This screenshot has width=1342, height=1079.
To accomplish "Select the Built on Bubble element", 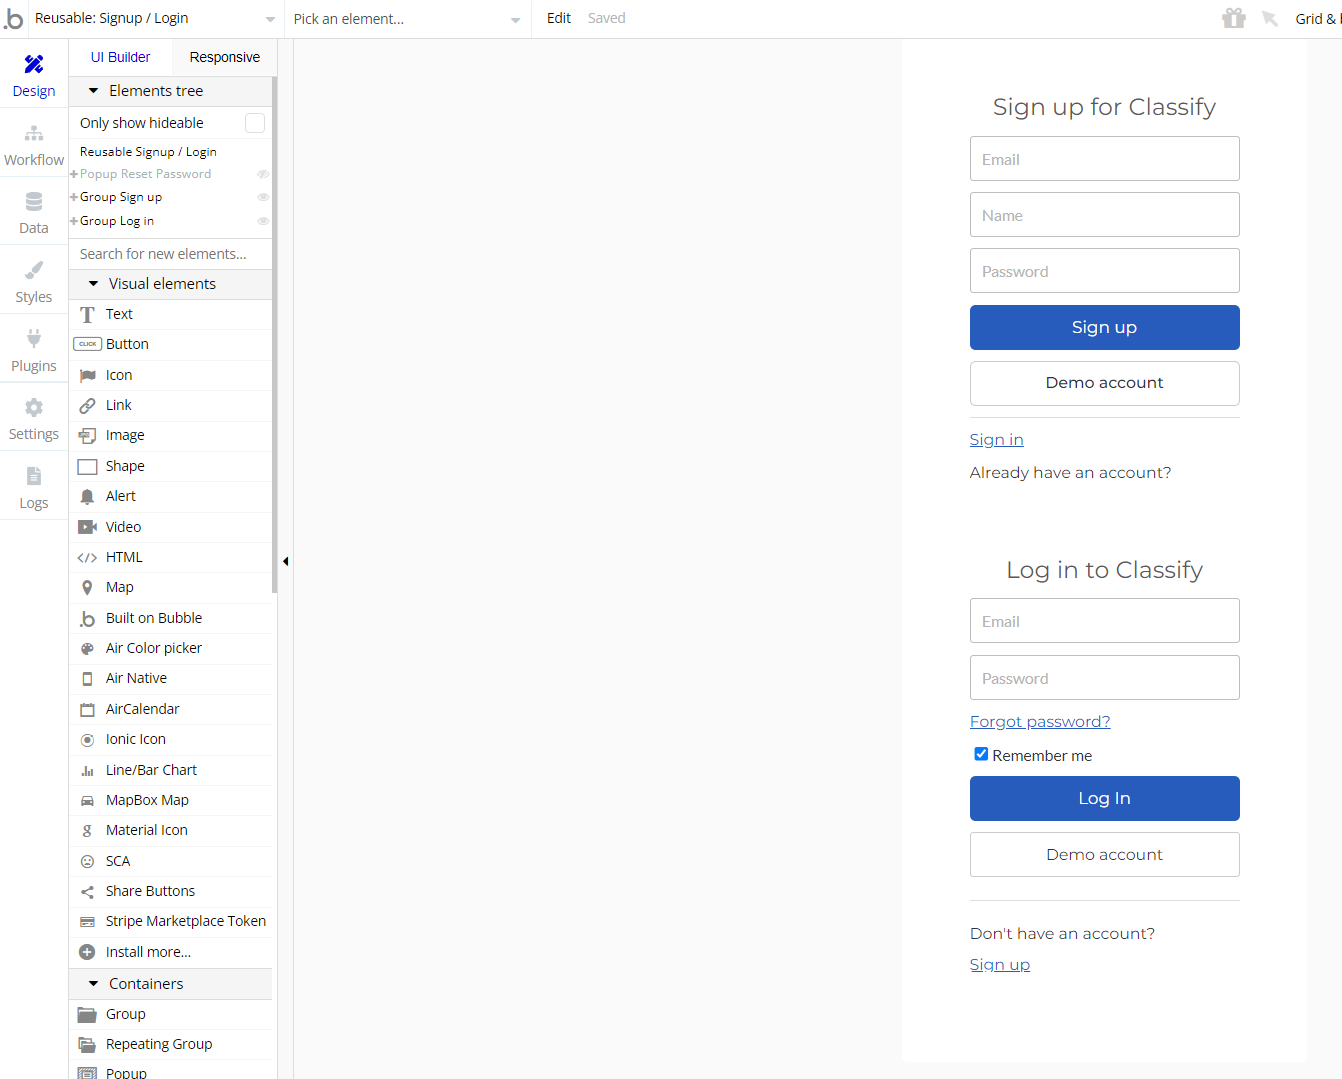I will [x=171, y=618].
